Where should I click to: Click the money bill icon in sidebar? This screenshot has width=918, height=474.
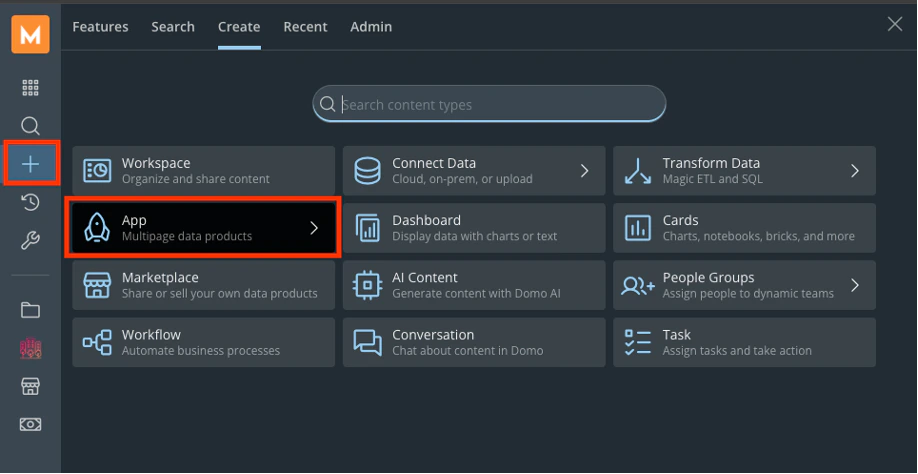(x=30, y=424)
